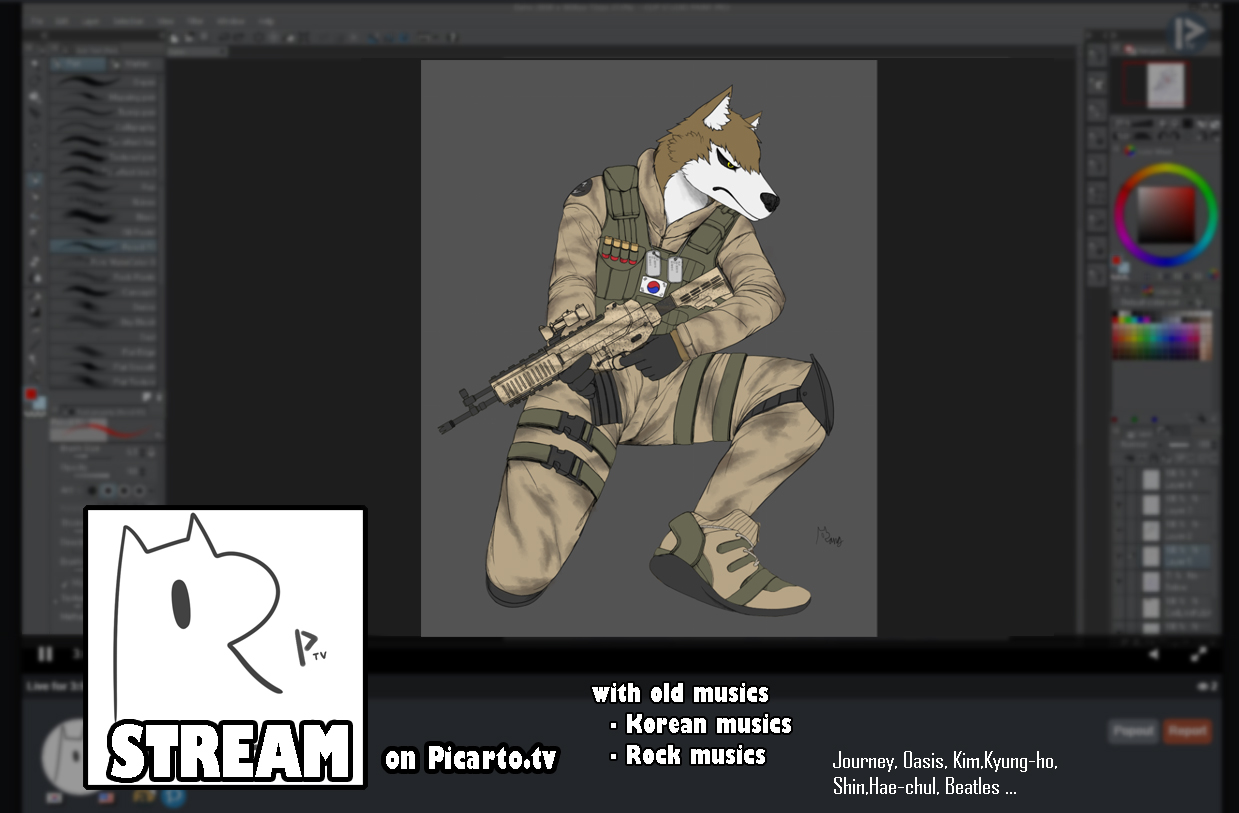Click the Picarto logo on the video

pyautogui.click(x=1190, y=33)
